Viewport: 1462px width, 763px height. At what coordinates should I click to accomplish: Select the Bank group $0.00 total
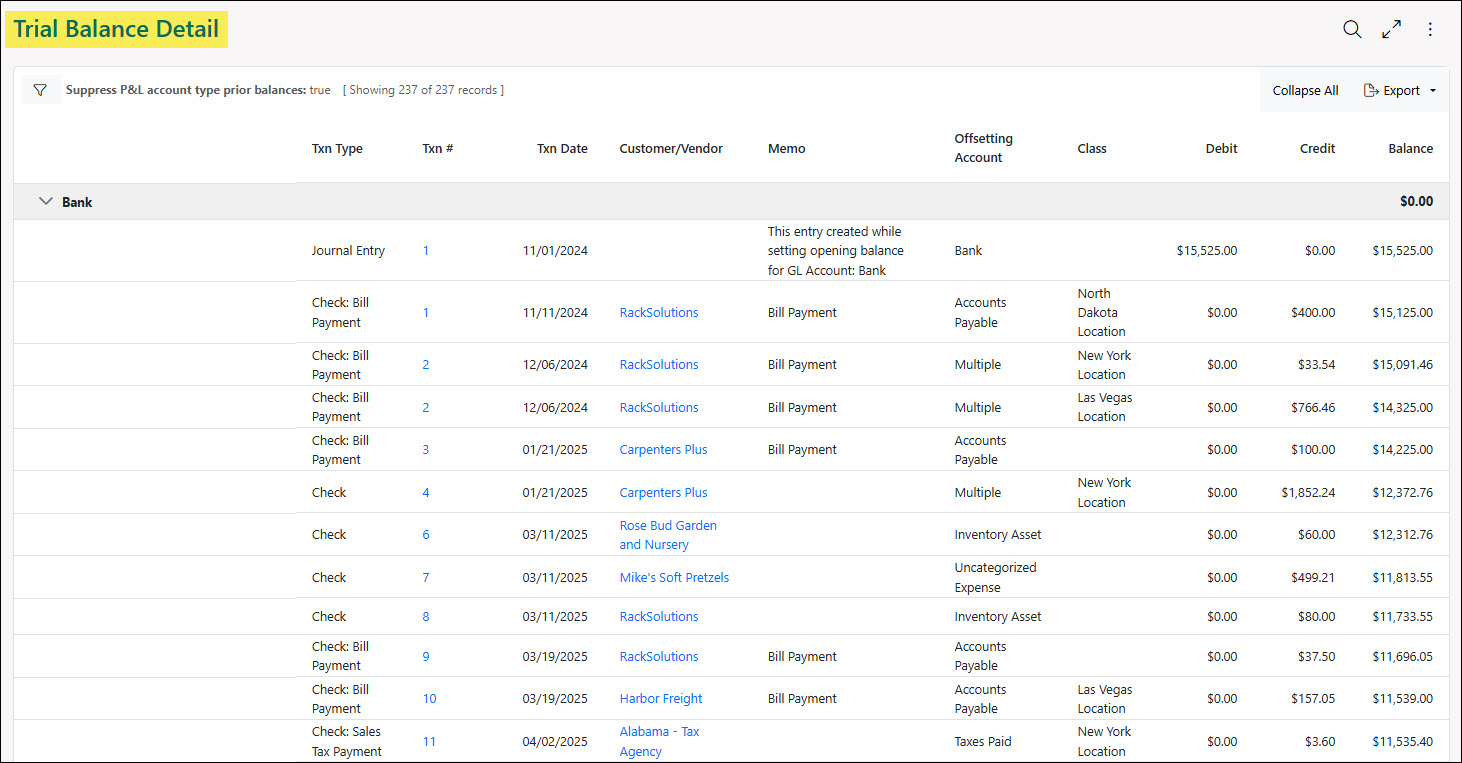[x=1416, y=201]
